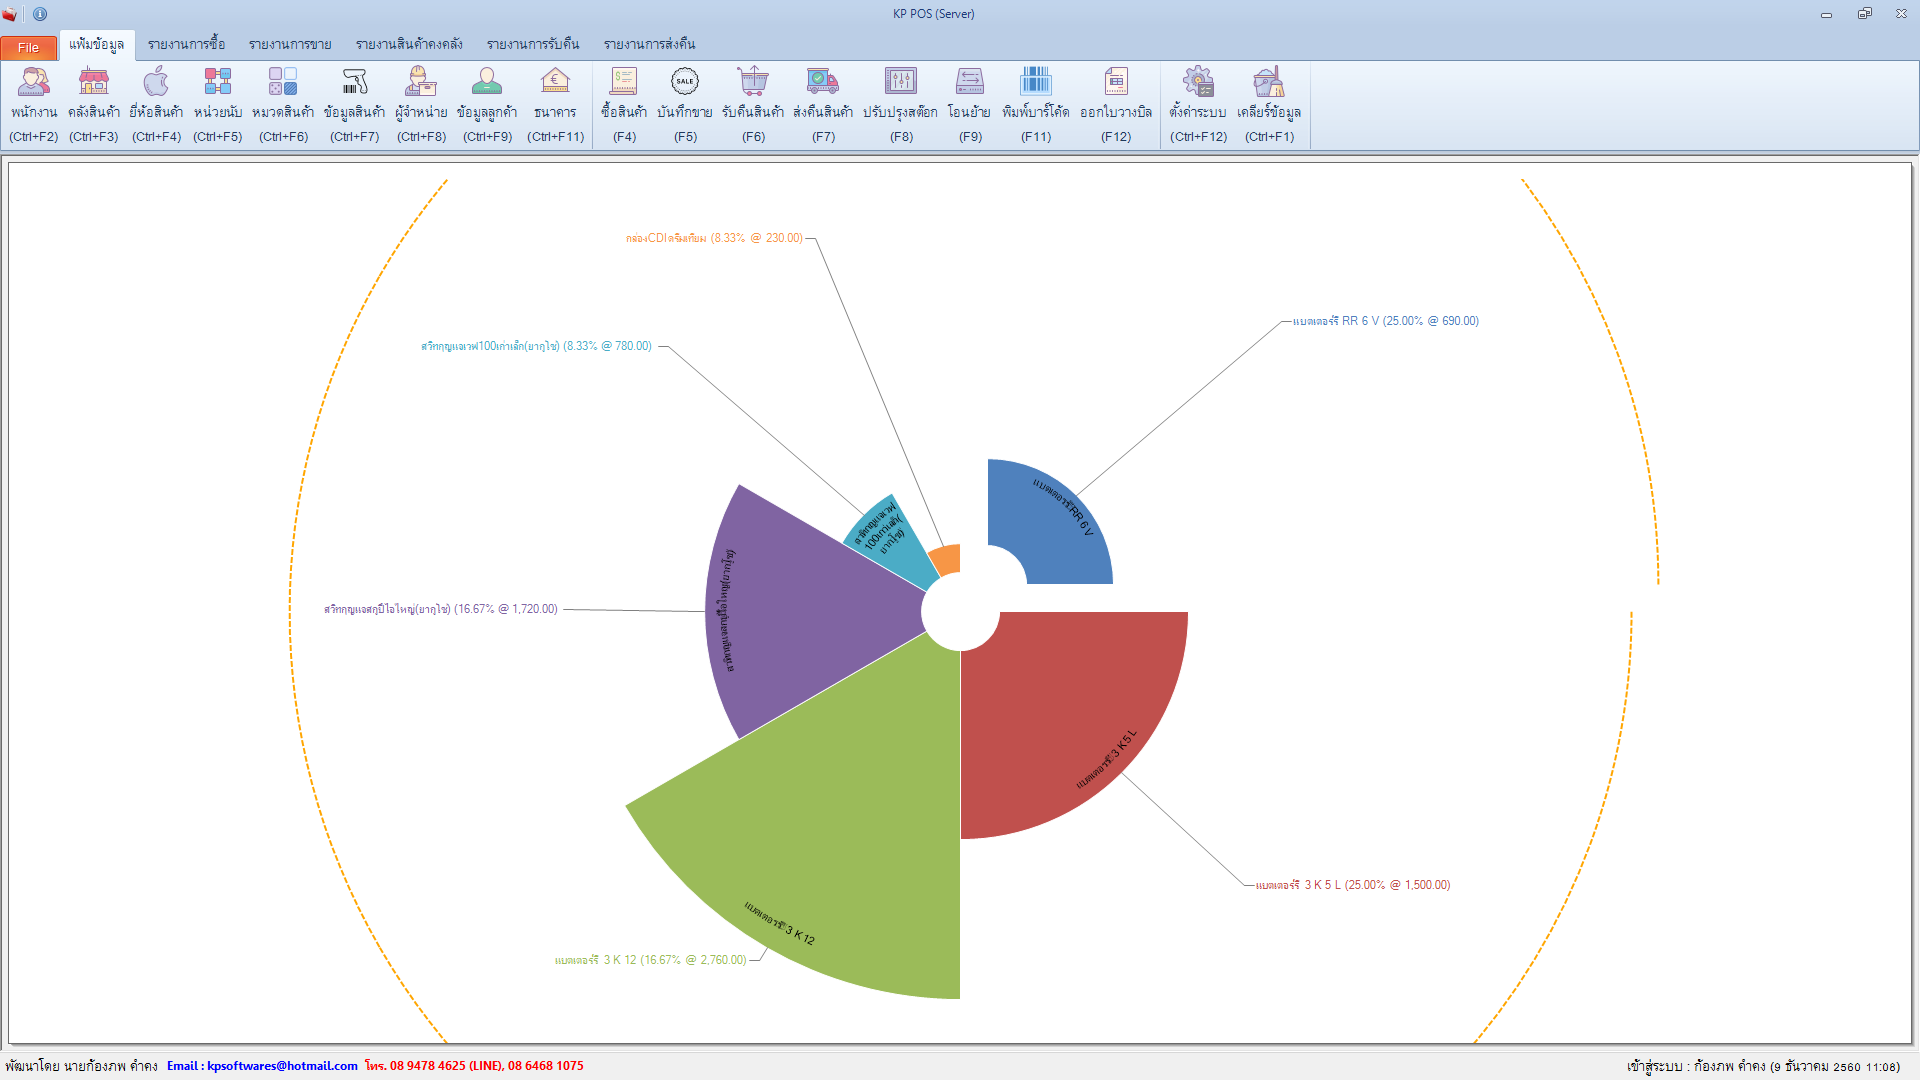Click phone number text in status bar

coord(474,1066)
